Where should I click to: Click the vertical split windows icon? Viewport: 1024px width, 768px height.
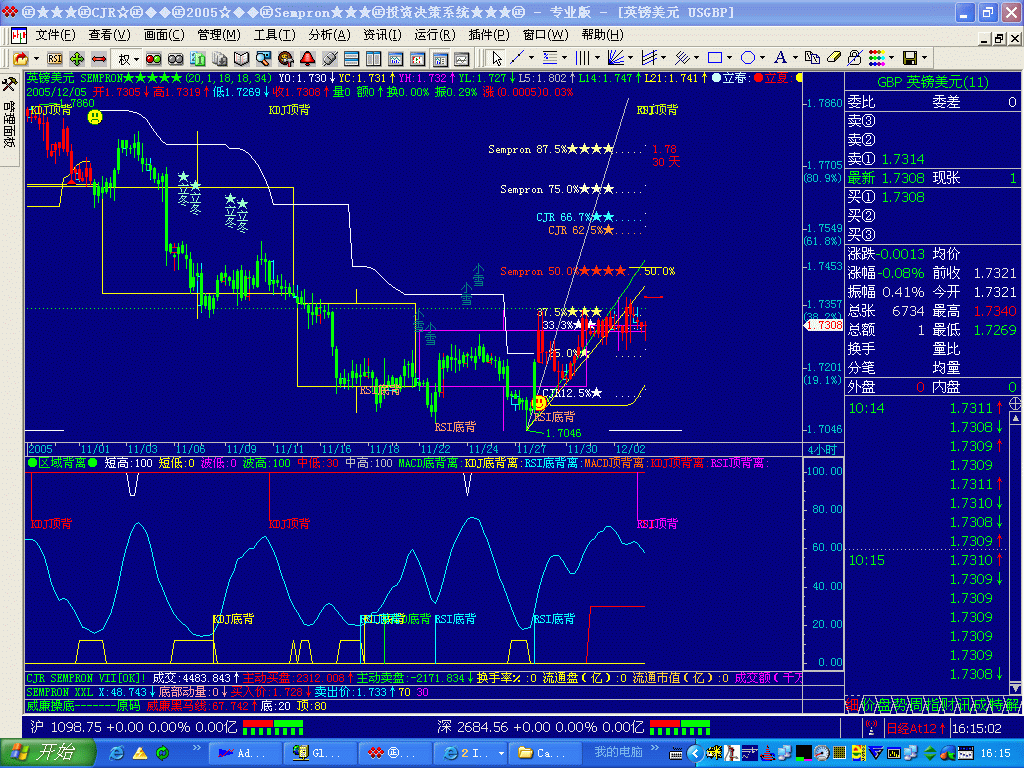[374, 59]
